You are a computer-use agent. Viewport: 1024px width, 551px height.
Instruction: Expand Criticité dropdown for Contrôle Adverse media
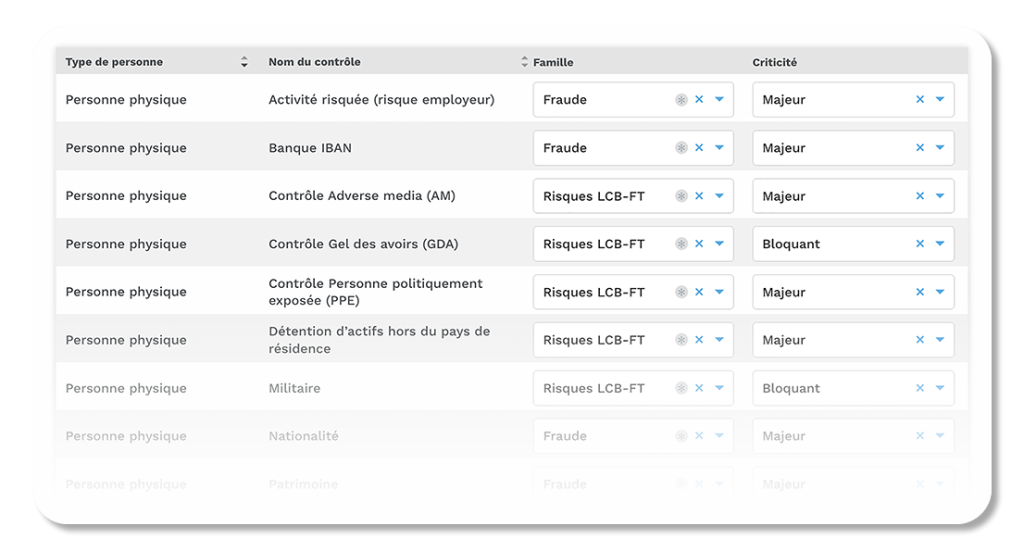pos(940,196)
